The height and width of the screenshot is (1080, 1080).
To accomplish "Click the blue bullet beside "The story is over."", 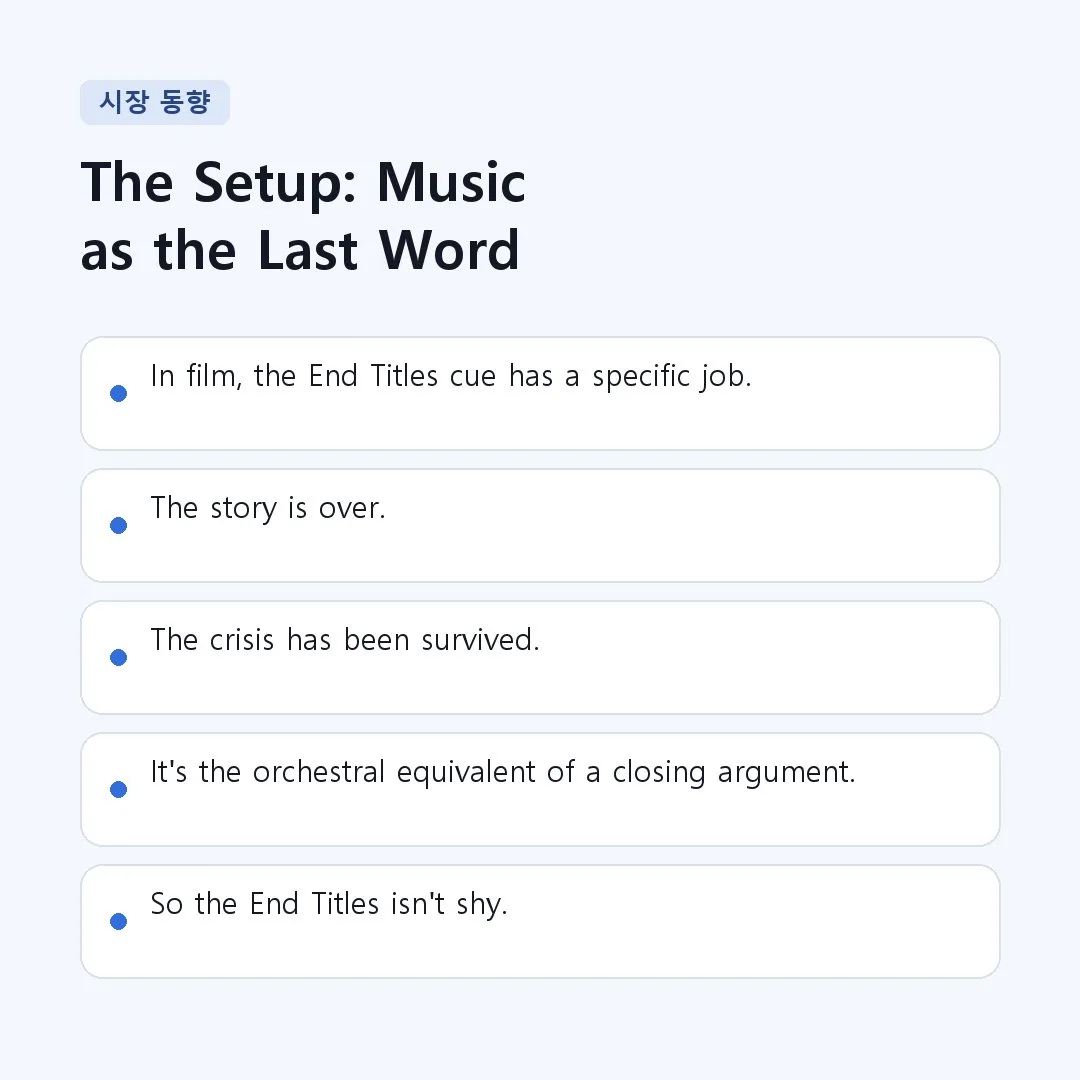I will [x=118, y=526].
